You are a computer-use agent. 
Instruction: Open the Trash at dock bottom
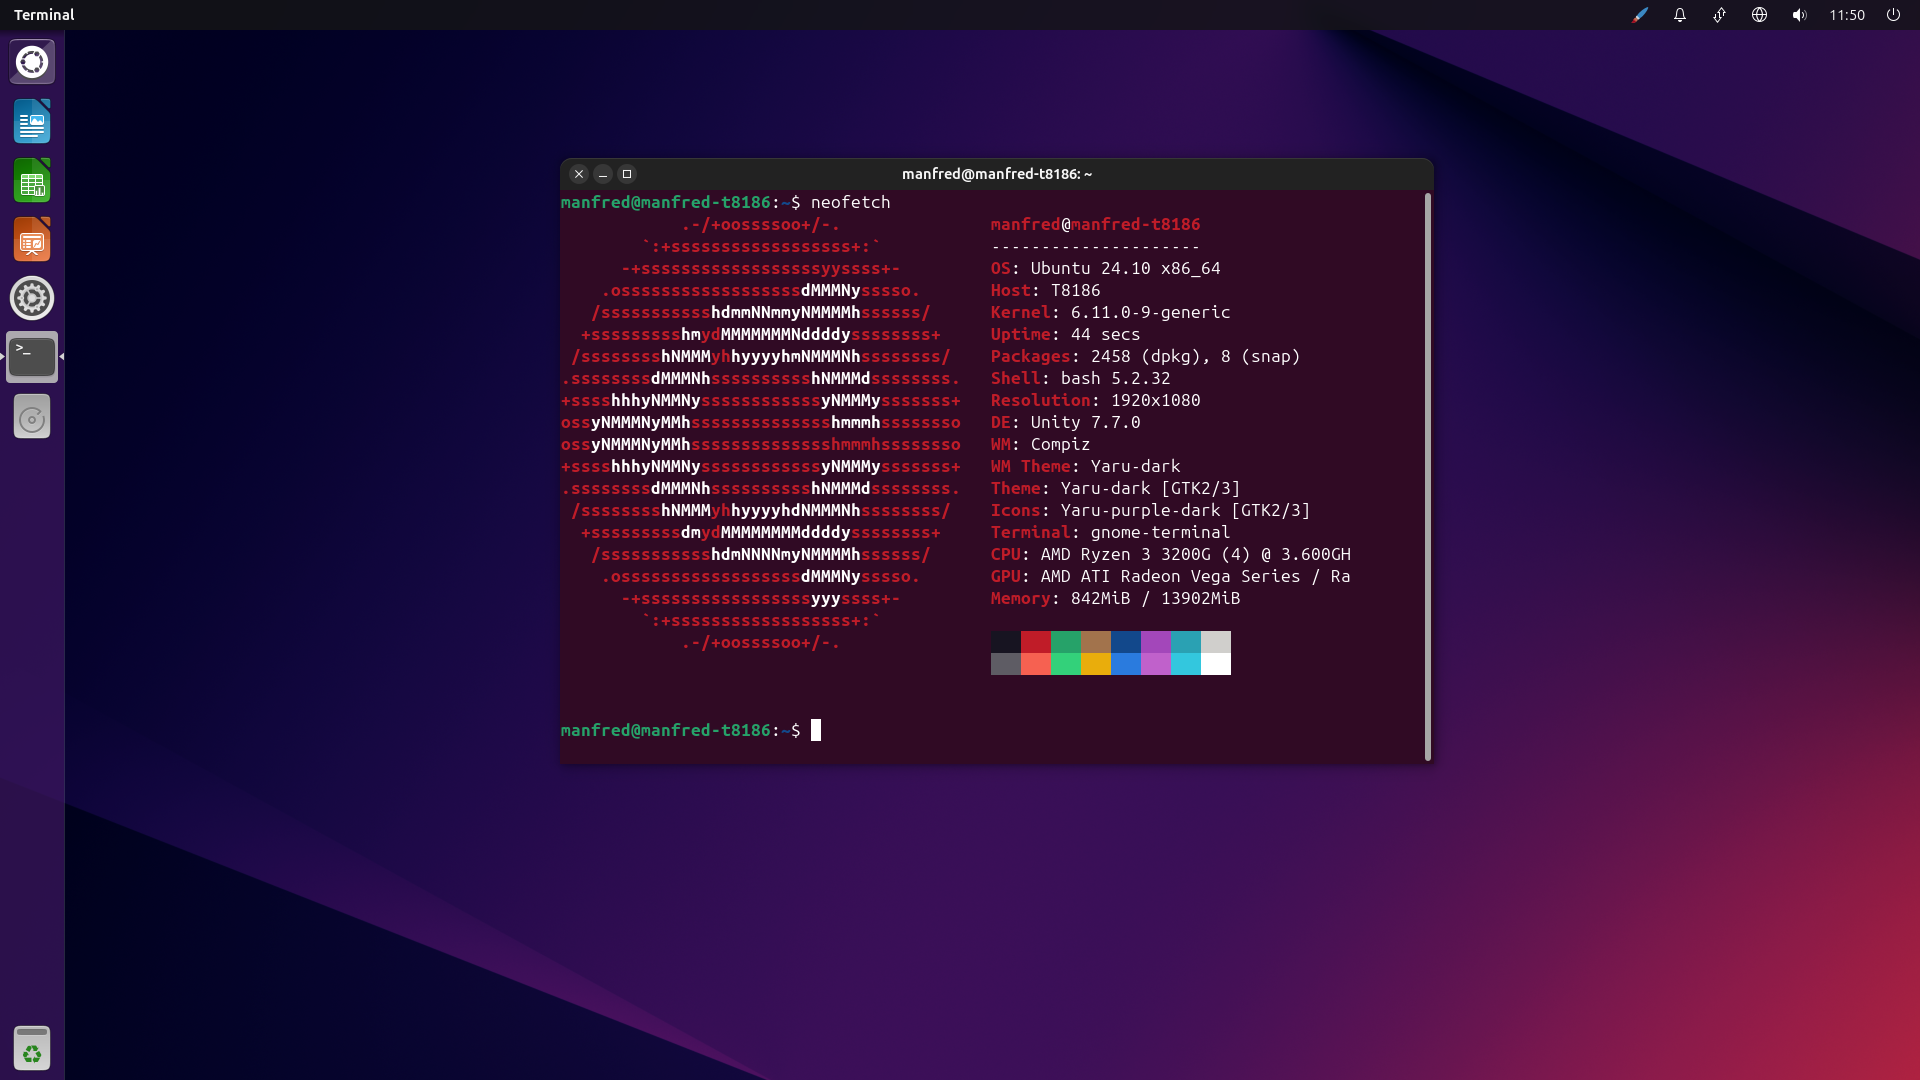32,1049
